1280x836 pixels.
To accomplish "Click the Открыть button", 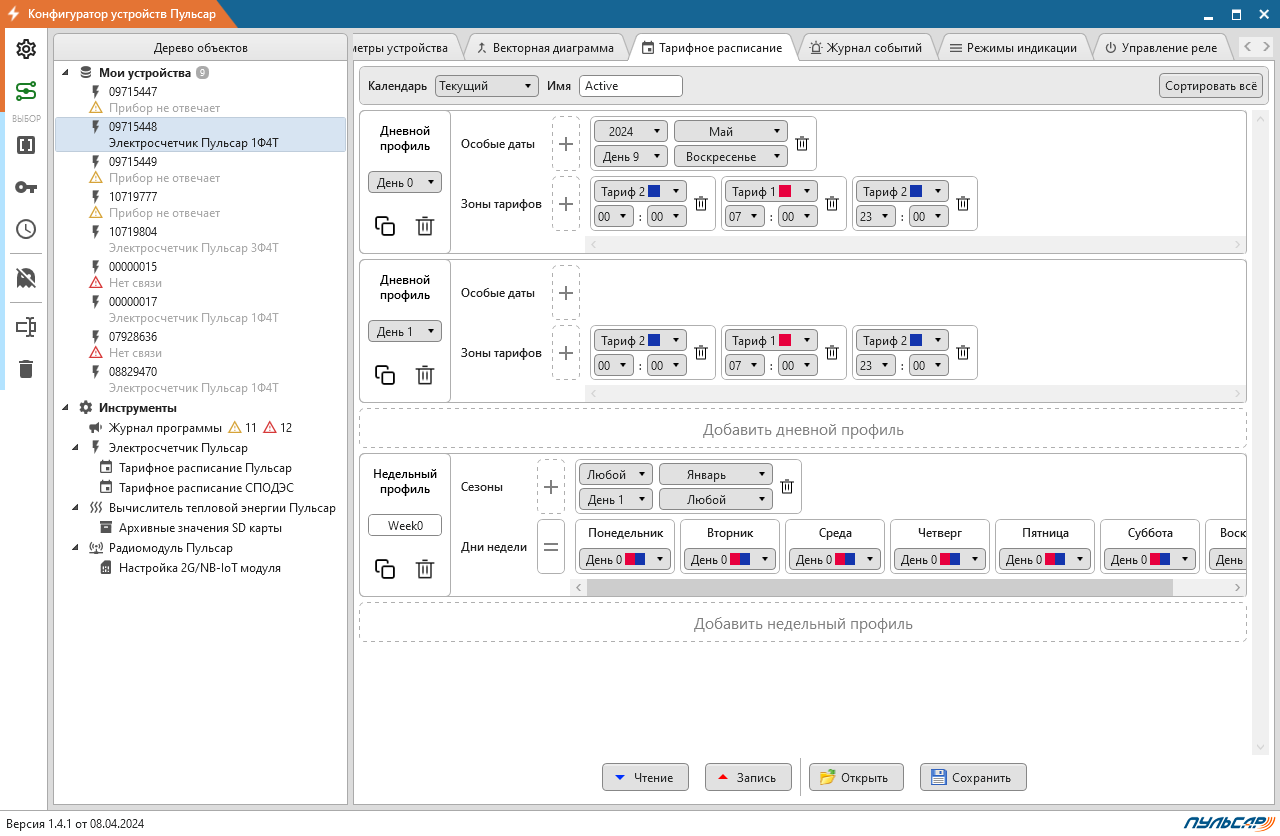I will point(856,777).
